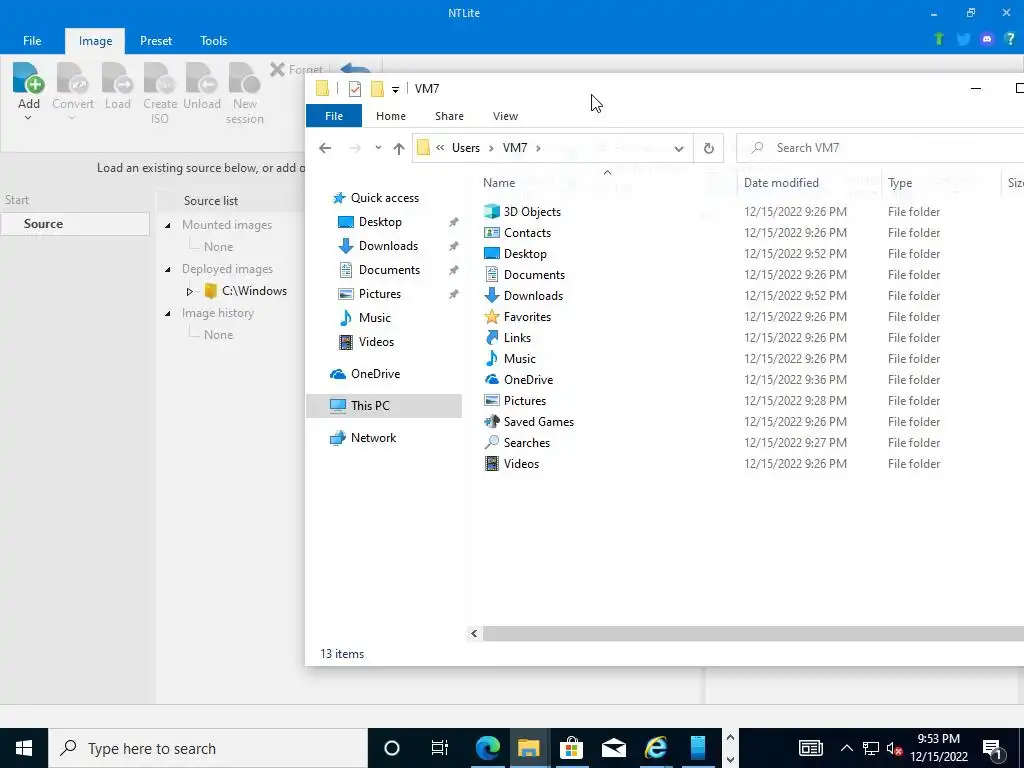Sort the file list by the Name column

(499, 183)
